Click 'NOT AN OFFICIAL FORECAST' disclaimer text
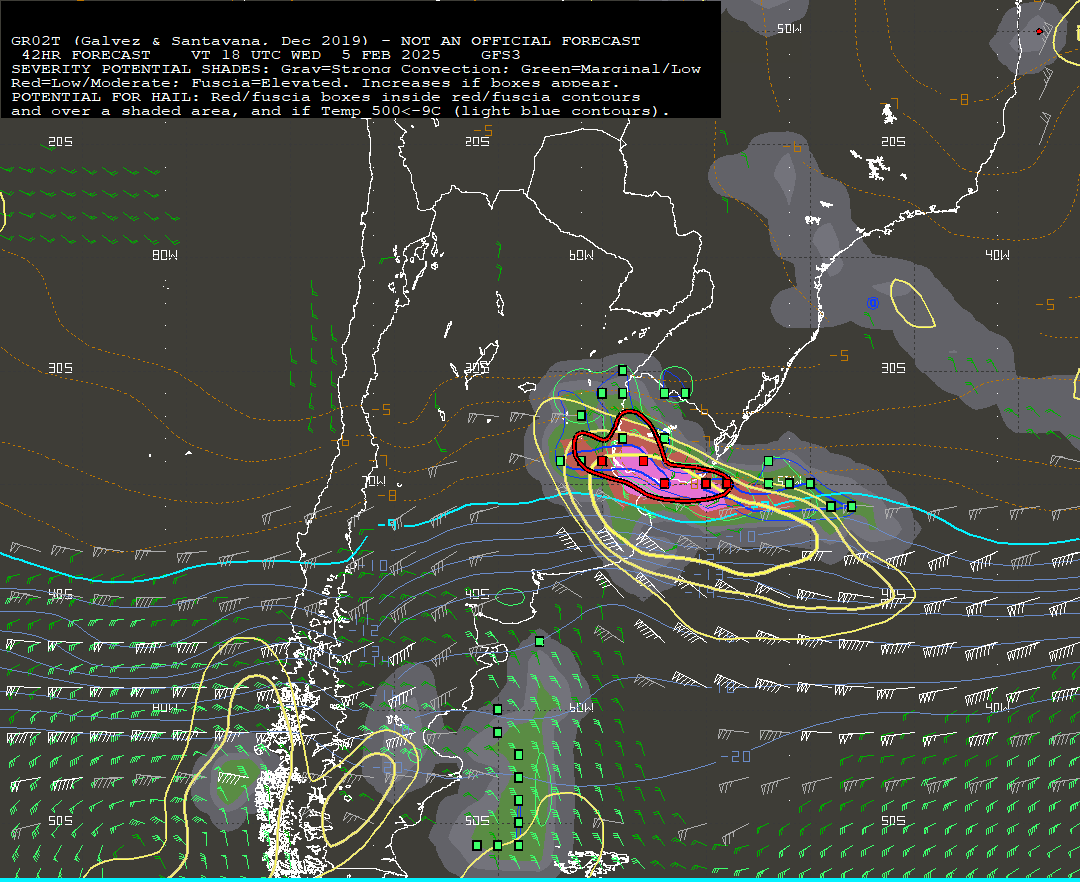This screenshot has width=1080, height=882. pyautogui.click(x=520, y=41)
